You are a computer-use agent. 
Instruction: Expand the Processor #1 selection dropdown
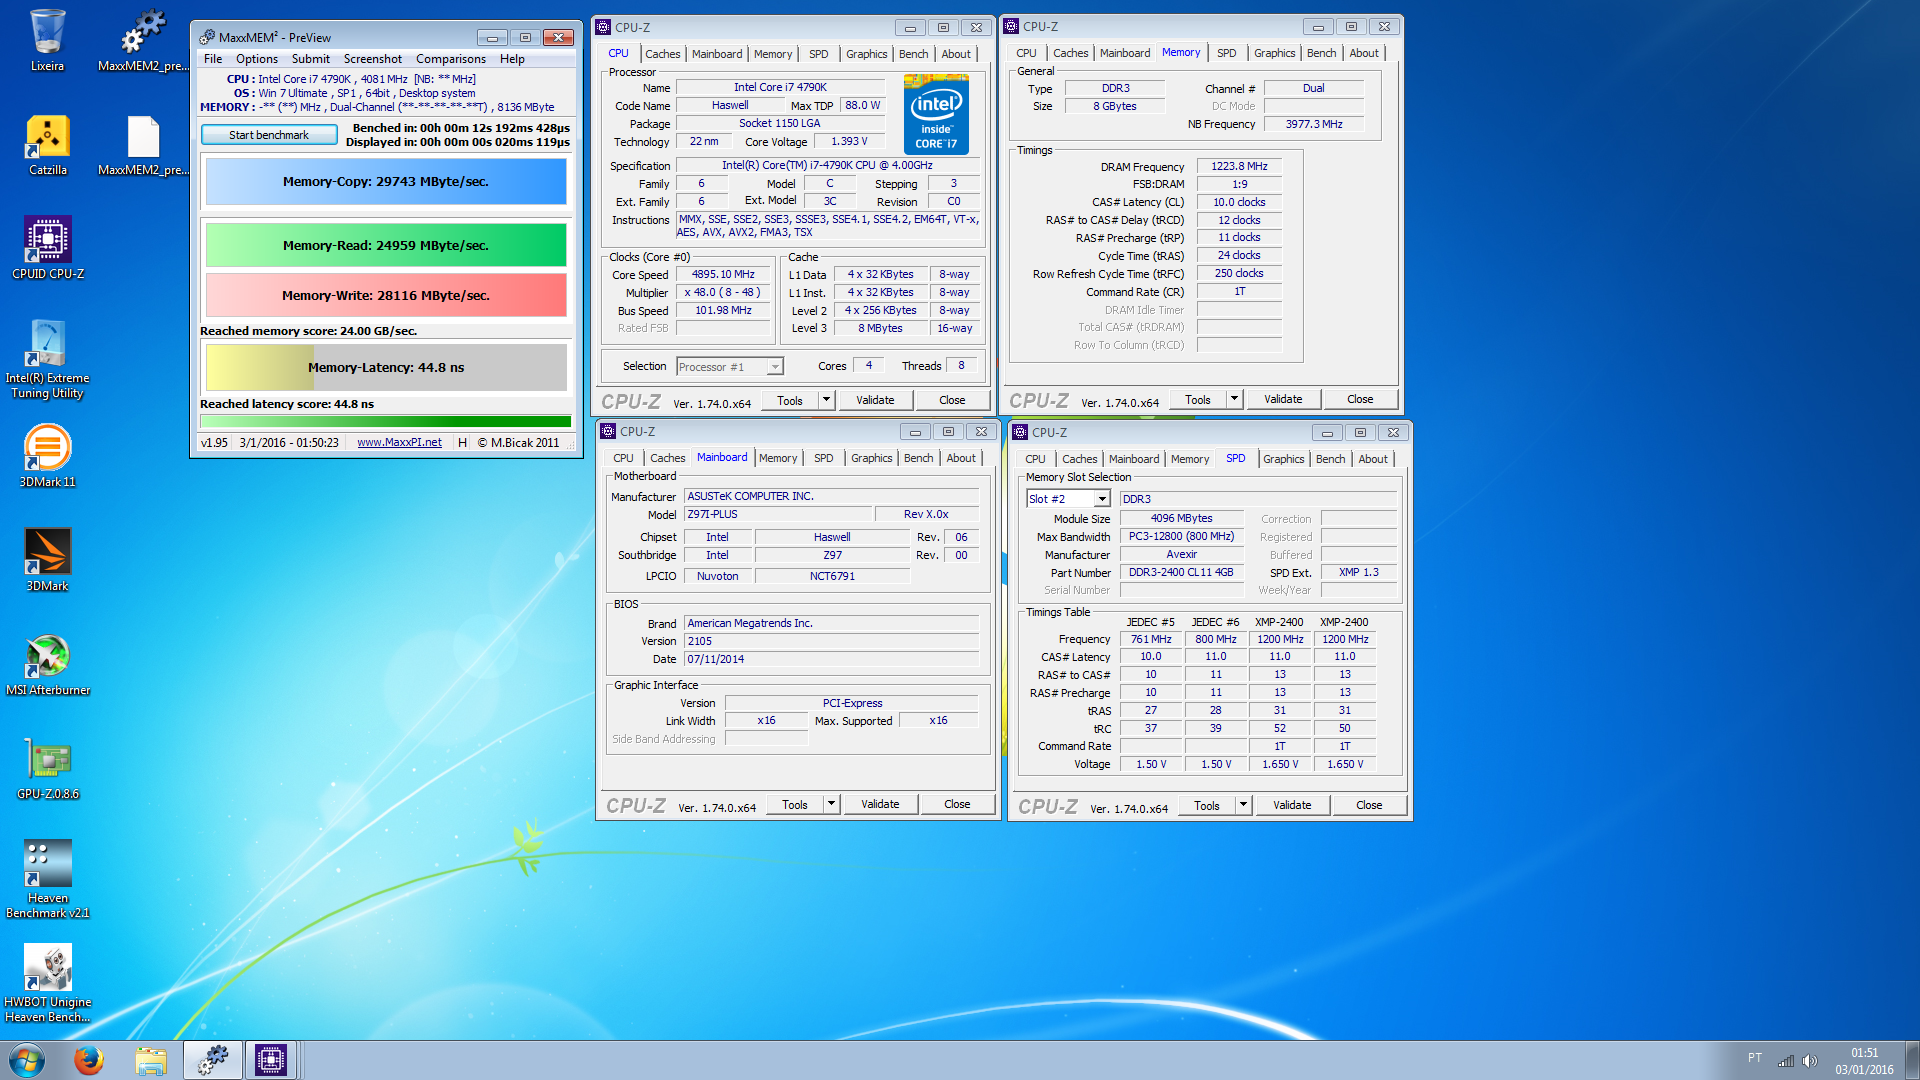(x=775, y=367)
